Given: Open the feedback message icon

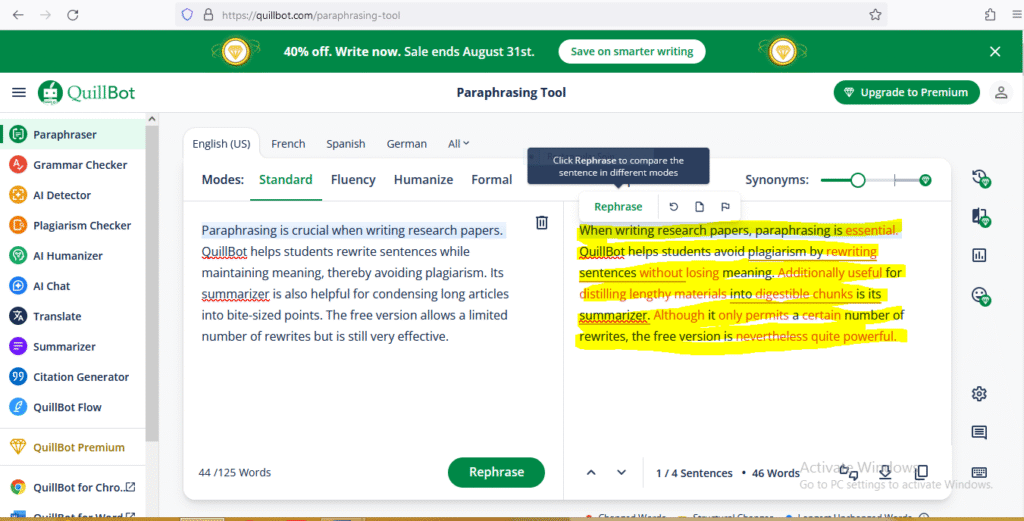Looking at the screenshot, I should (979, 432).
